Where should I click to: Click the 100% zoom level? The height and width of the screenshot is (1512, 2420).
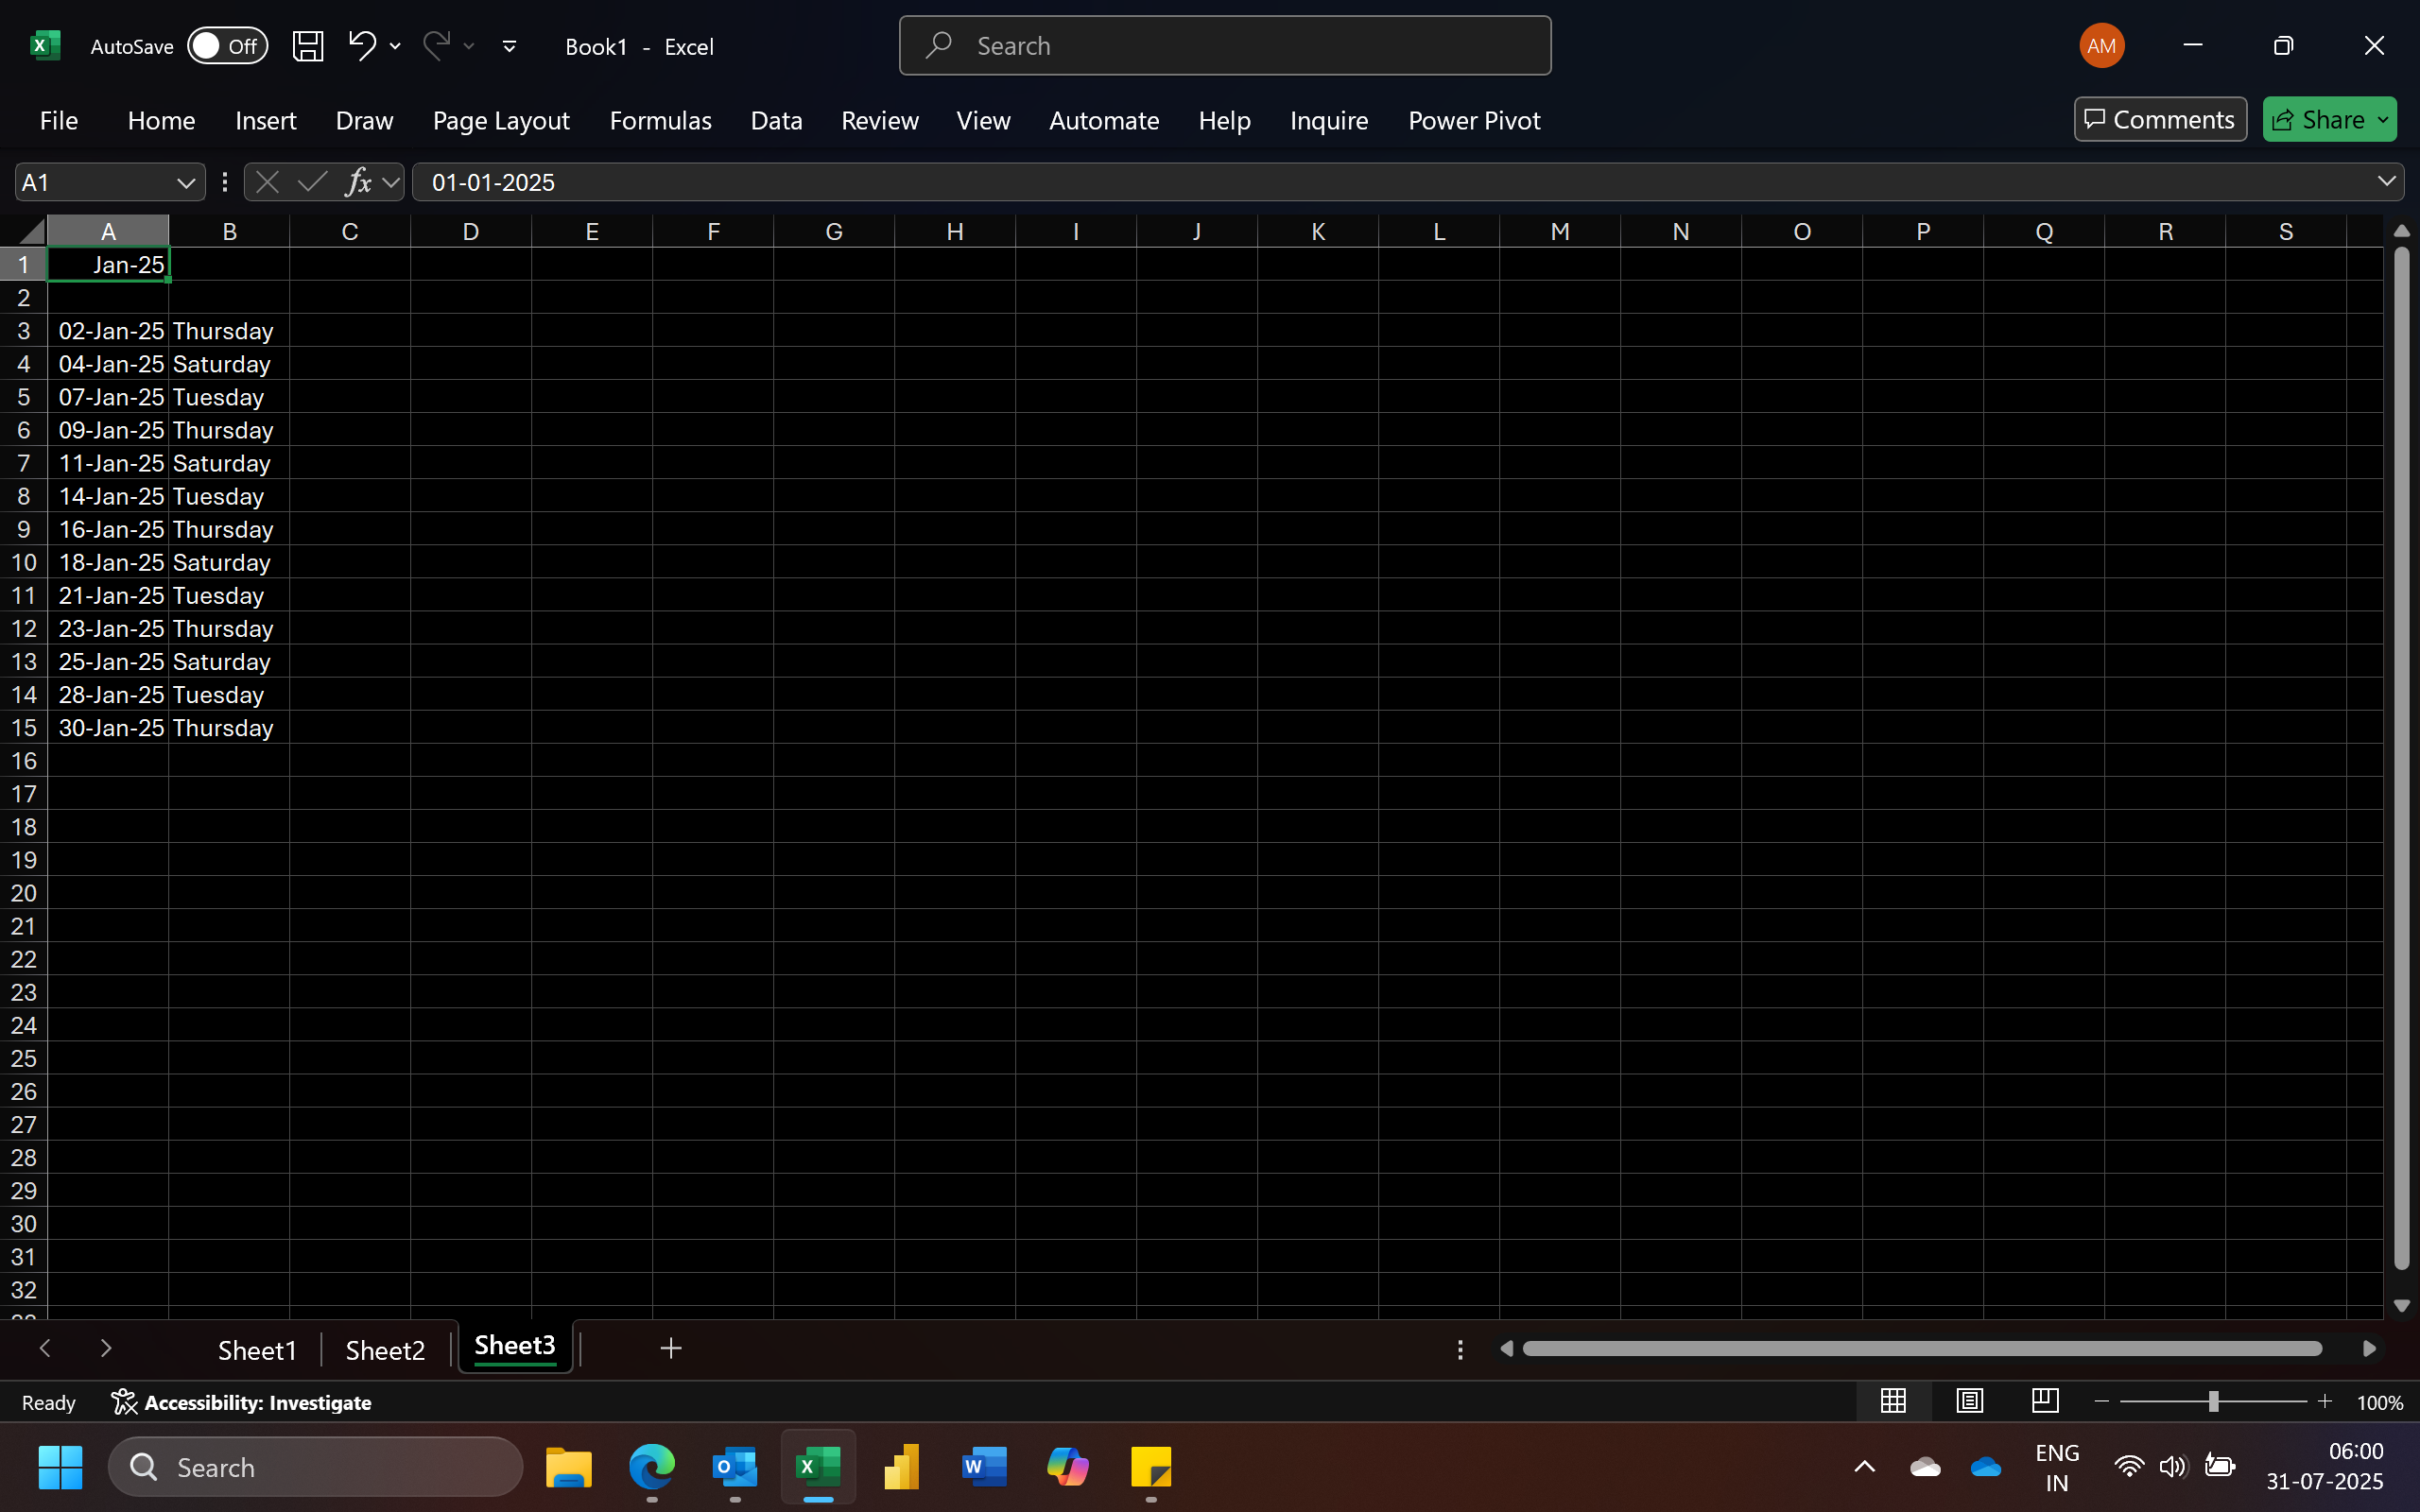tap(2379, 1403)
